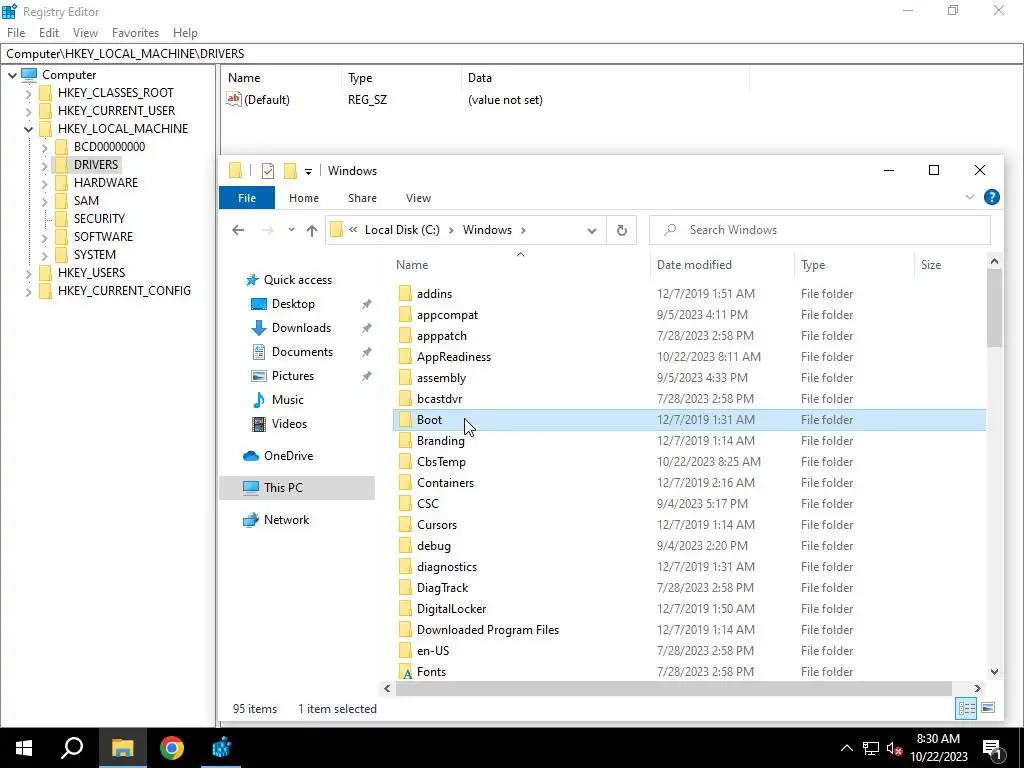Select the Fonts folder
This screenshot has height=768, width=1024.
pyautogui.click(x=431, y=671)
